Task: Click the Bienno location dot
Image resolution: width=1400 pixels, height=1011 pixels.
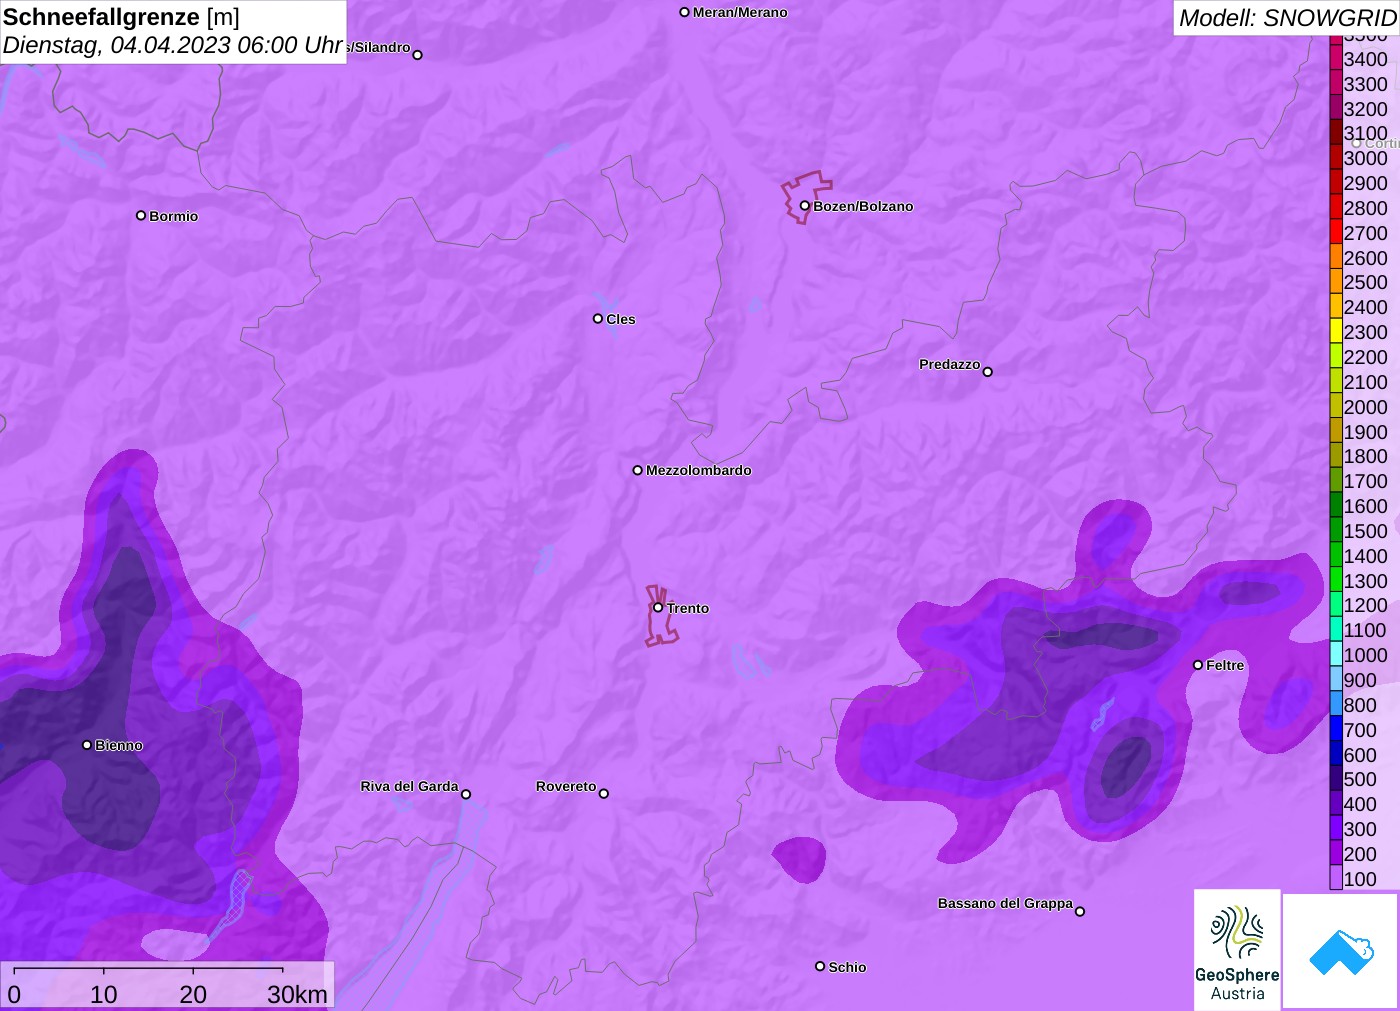Action: (x=87, y=745)
